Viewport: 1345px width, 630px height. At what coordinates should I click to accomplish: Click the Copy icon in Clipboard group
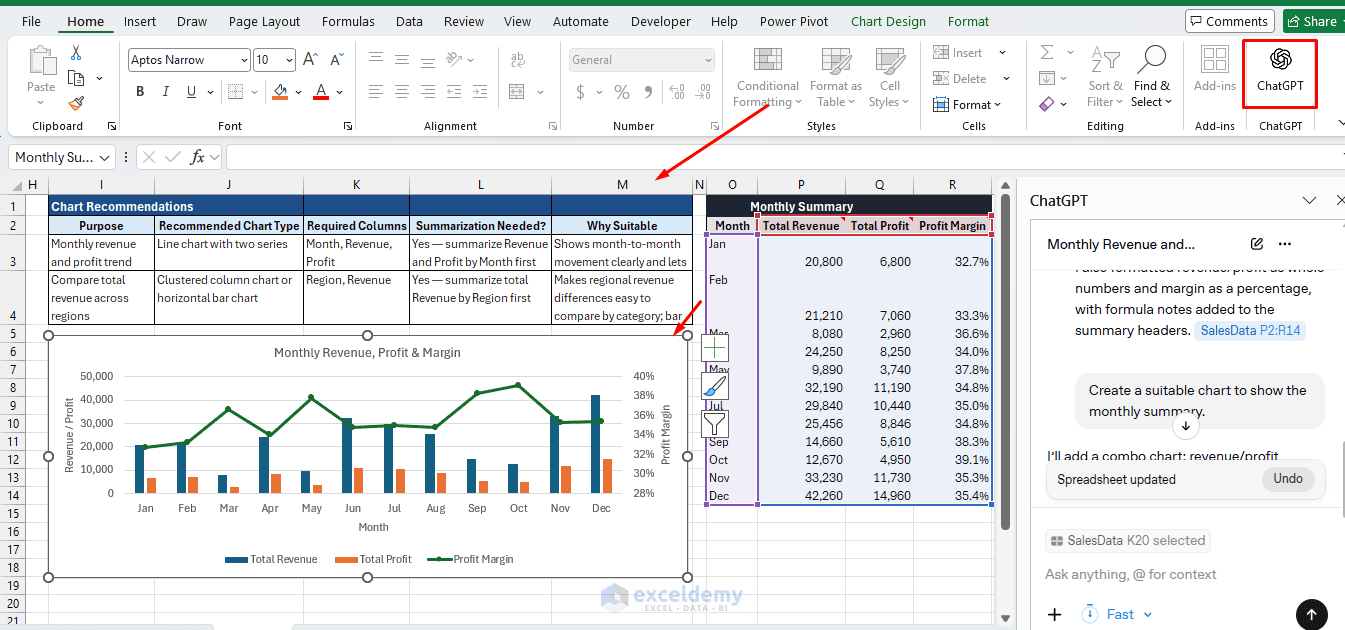pos(76,78)
